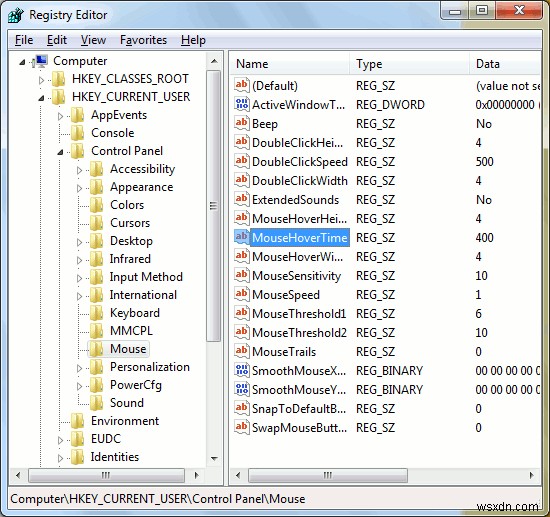Click the SwapMouseButt... value icon
550x517 pixels.
coord(242,427)
